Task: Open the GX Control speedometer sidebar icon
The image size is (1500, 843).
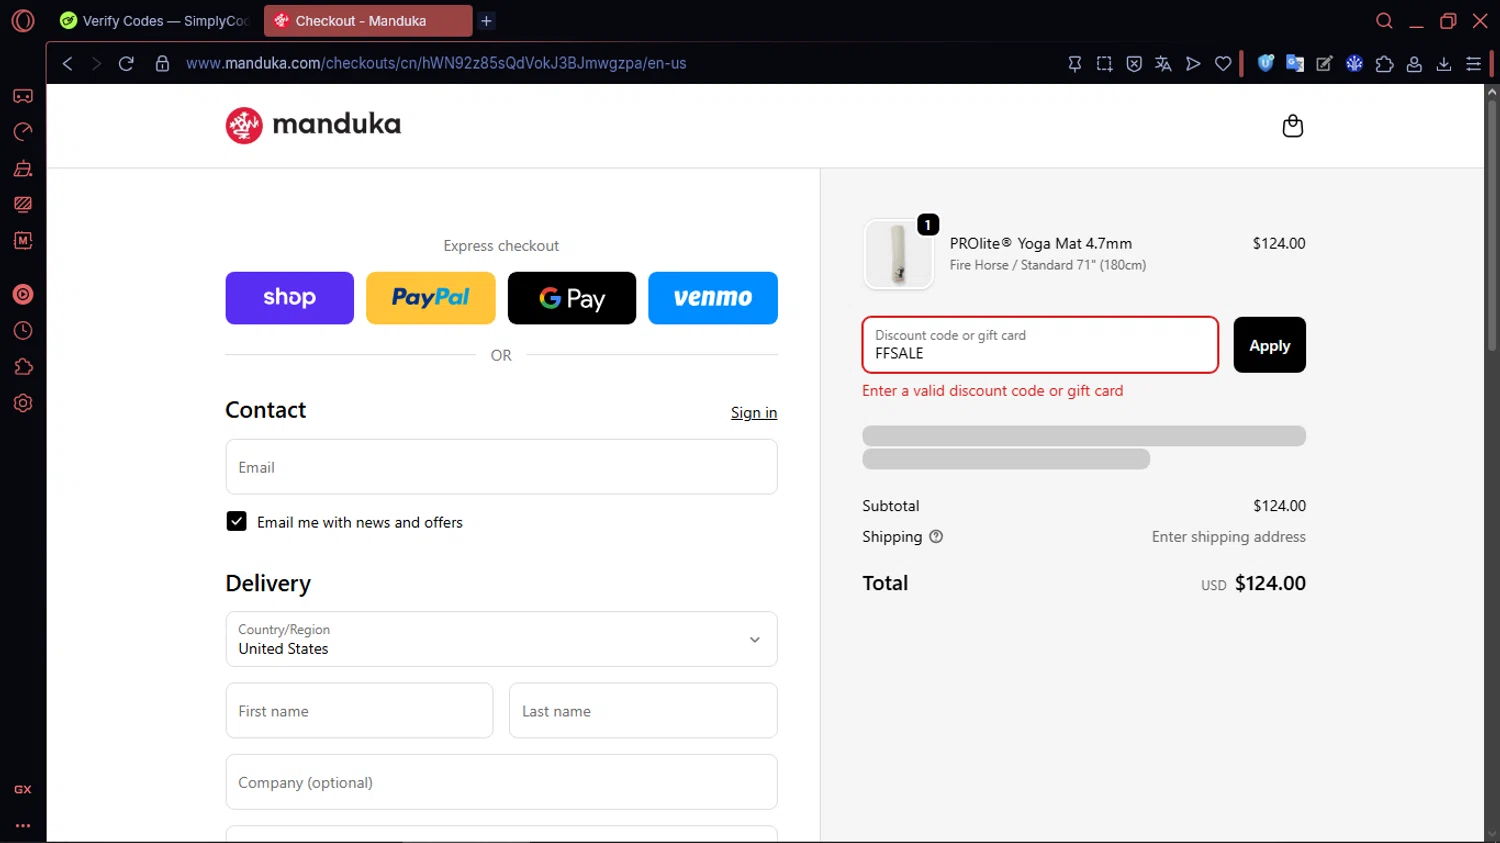Action: click(23, 132)
